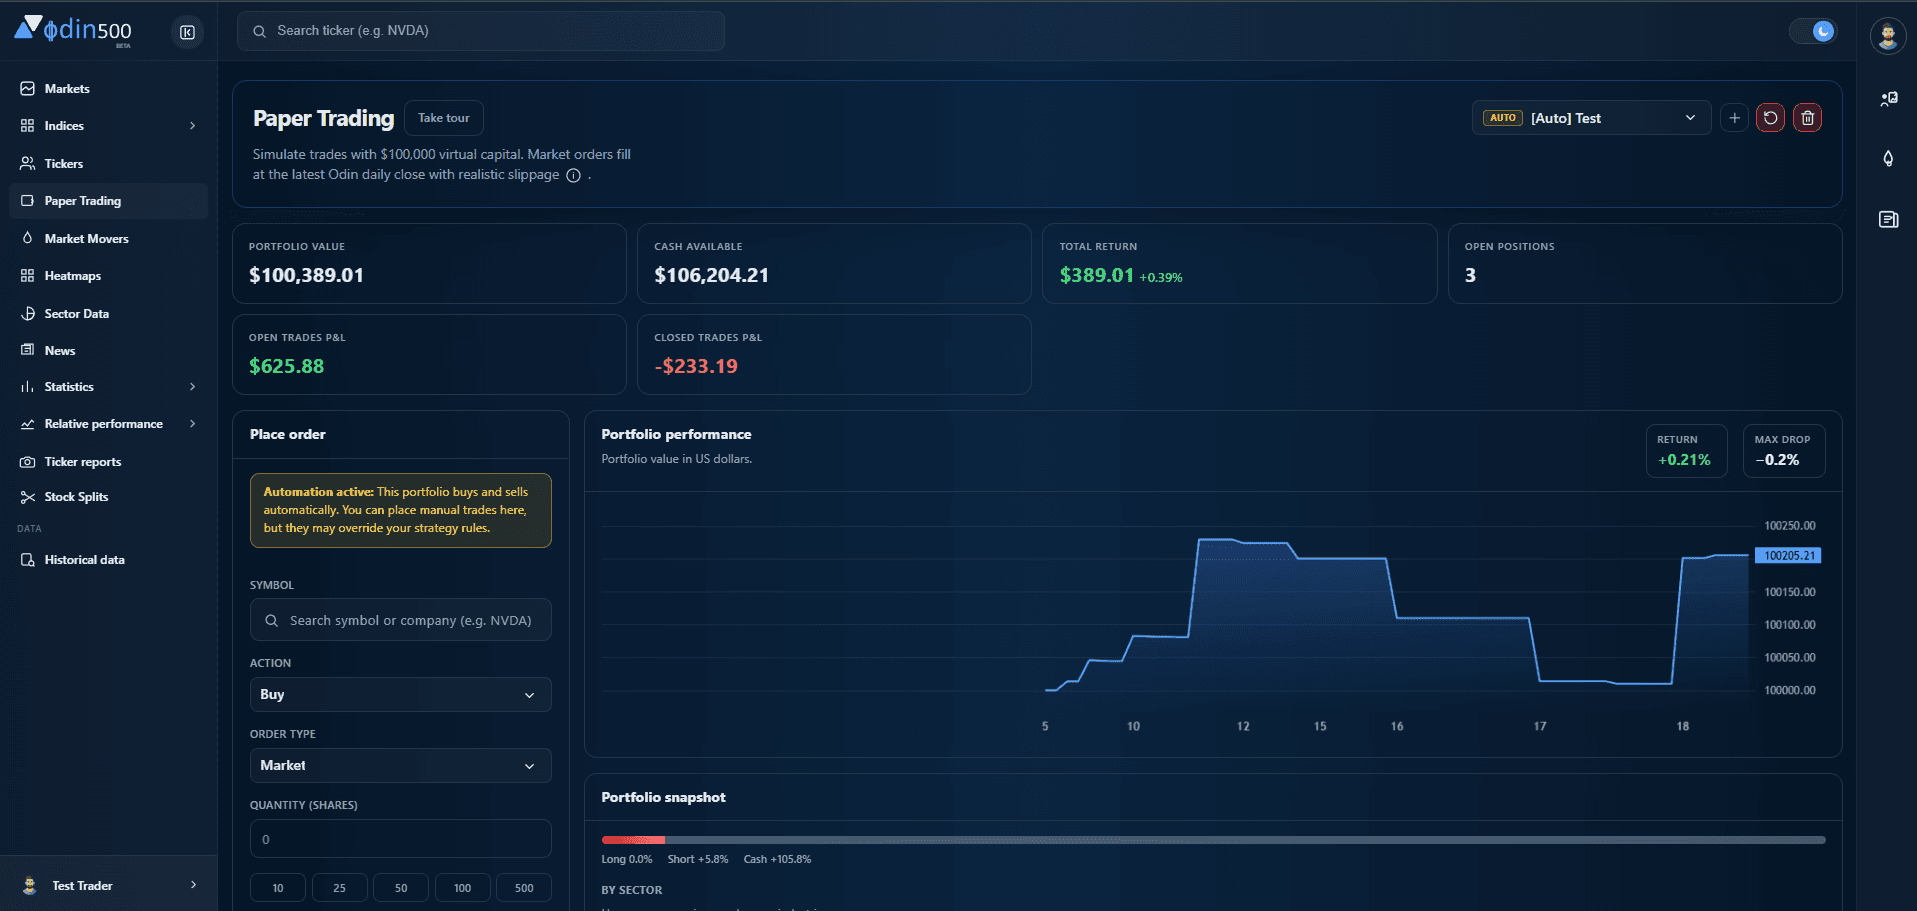Click the Odin500 logo
The width and height of the screenshot is (1917, 911).
[x=73, y=30]
